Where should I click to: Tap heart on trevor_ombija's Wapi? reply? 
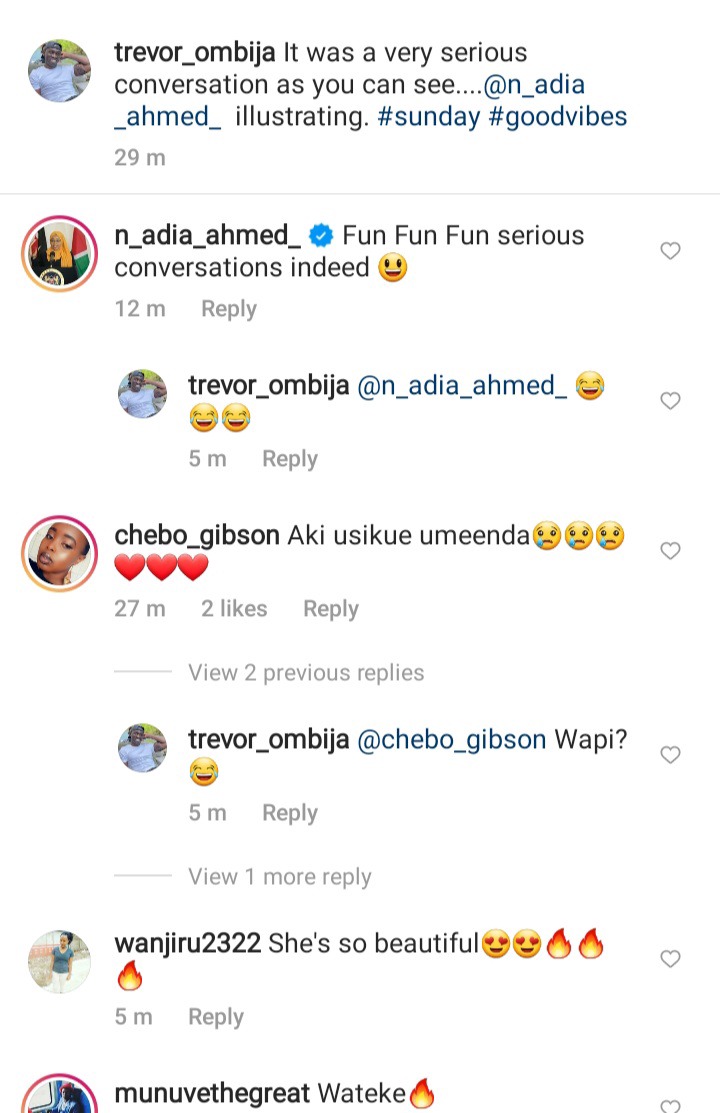(670, 755)
